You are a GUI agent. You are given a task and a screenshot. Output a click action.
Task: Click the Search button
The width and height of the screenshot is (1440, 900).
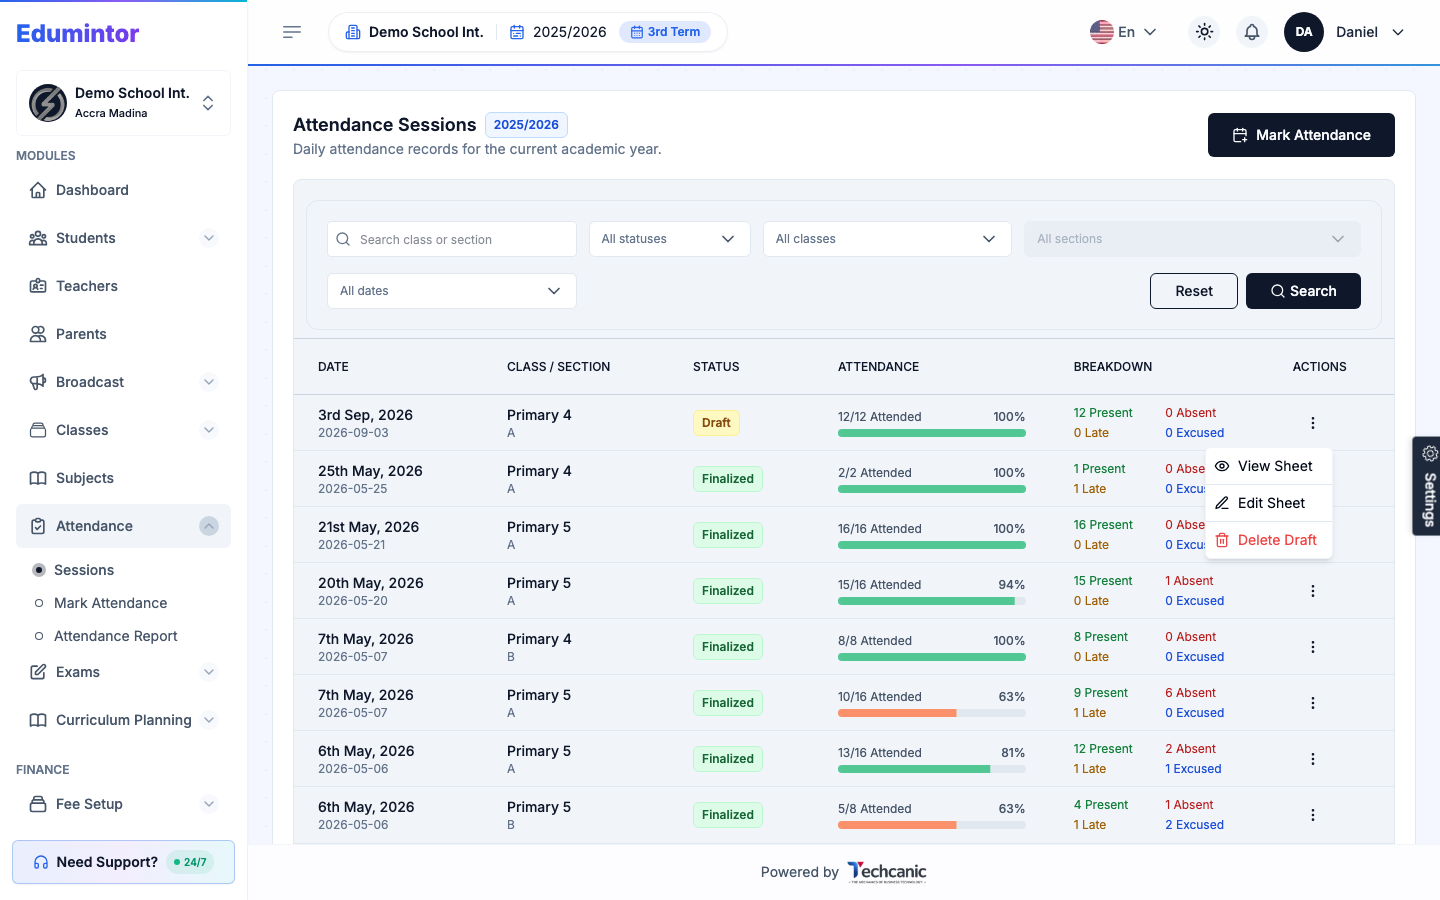tap(1303, 291)
